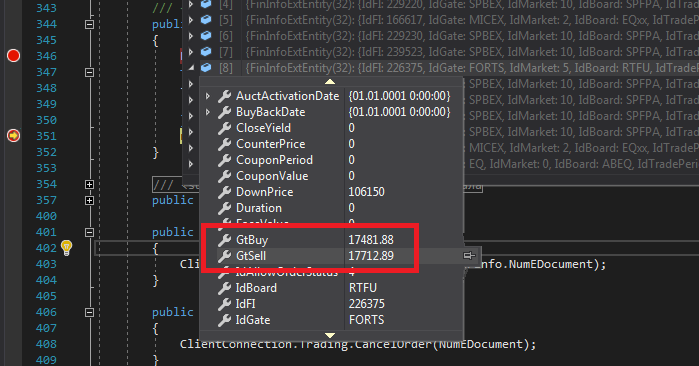The height and width of the screenshot is (366, 699).
Task: Collapse the method outline at line 401
Action: click(90, 232)
